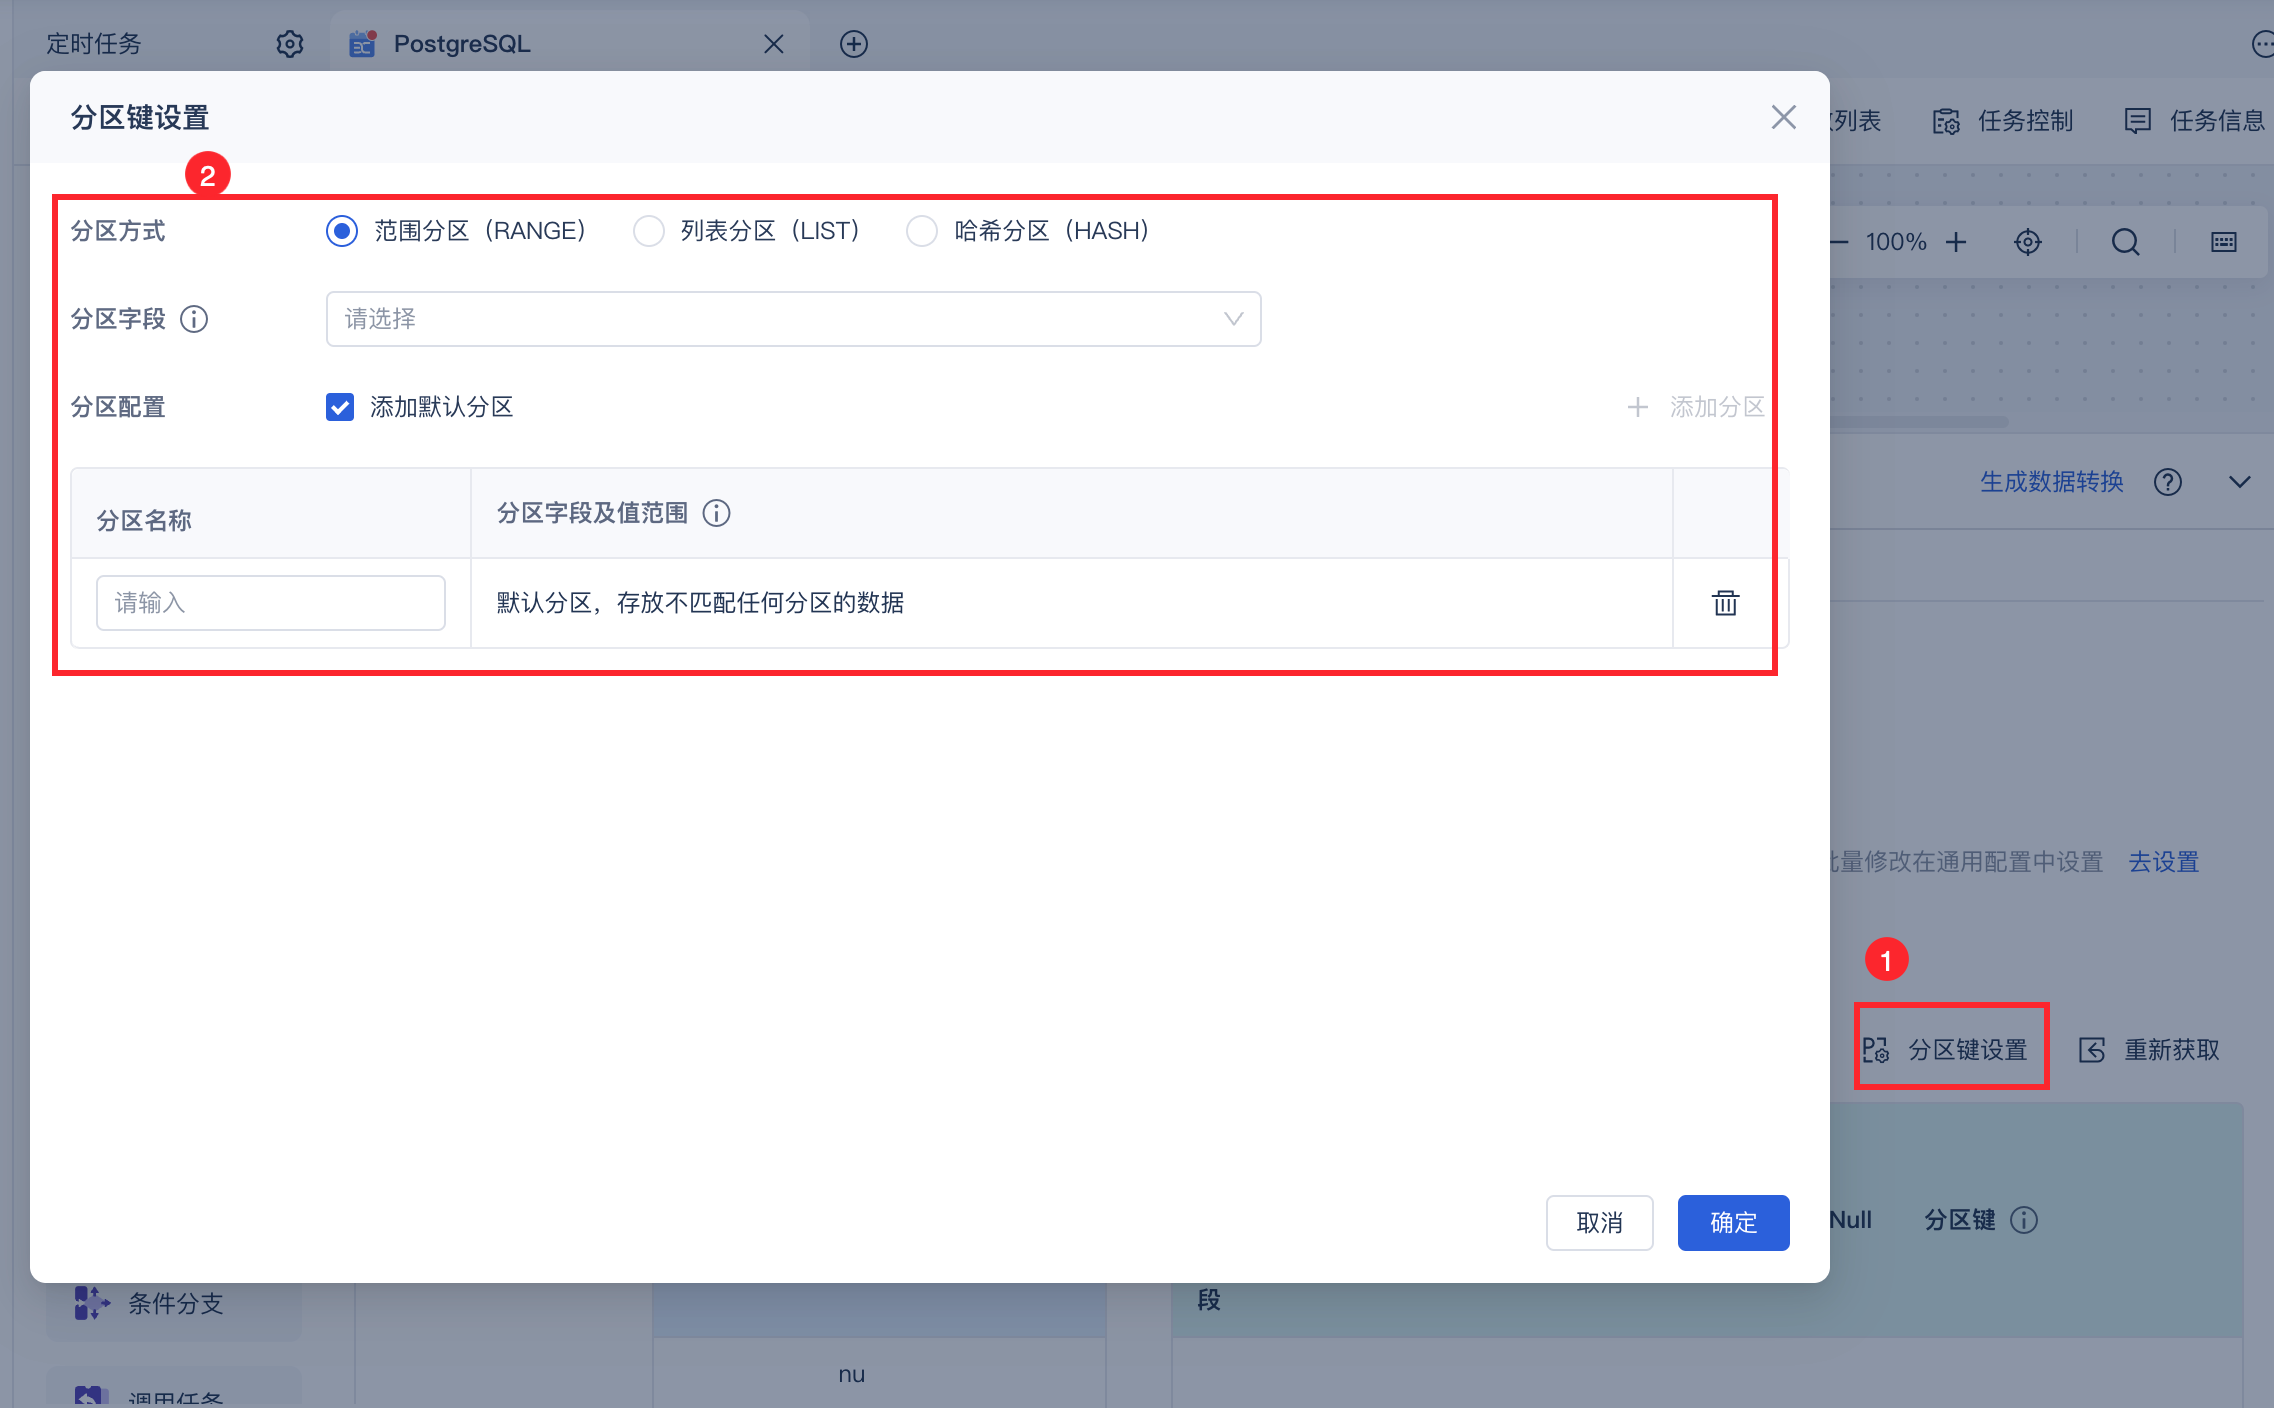Click the canvas locate/center target icon
This screenshot has width=2274, height=1408.
click(x=2027, y=242)
